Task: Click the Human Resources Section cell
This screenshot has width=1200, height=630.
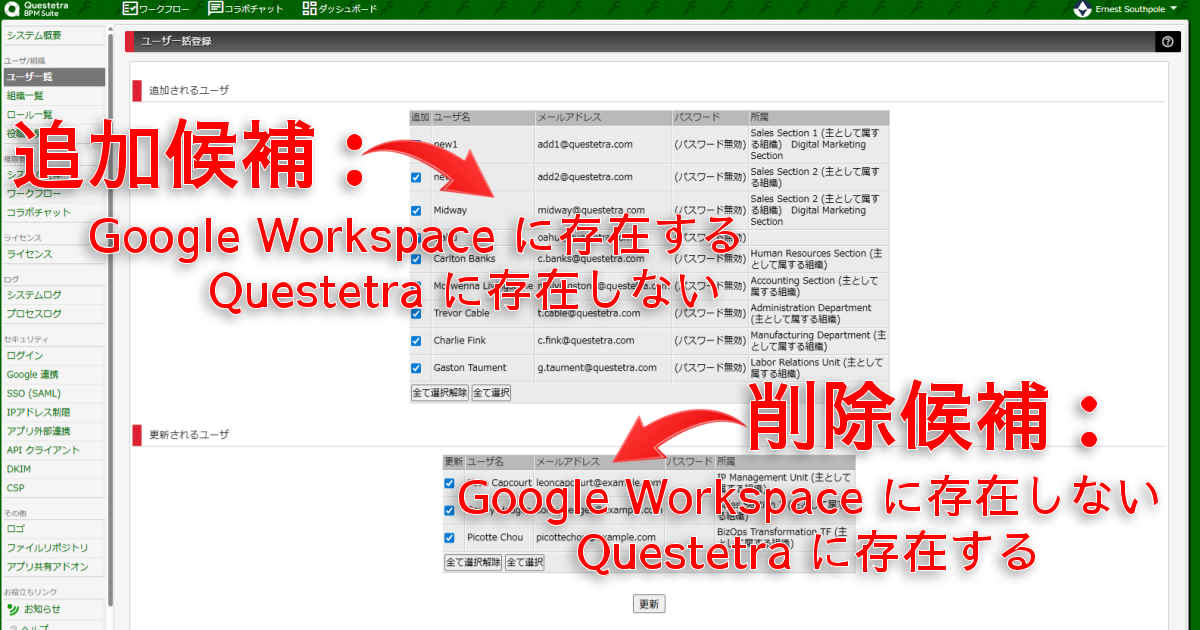Action: [818, 259]
